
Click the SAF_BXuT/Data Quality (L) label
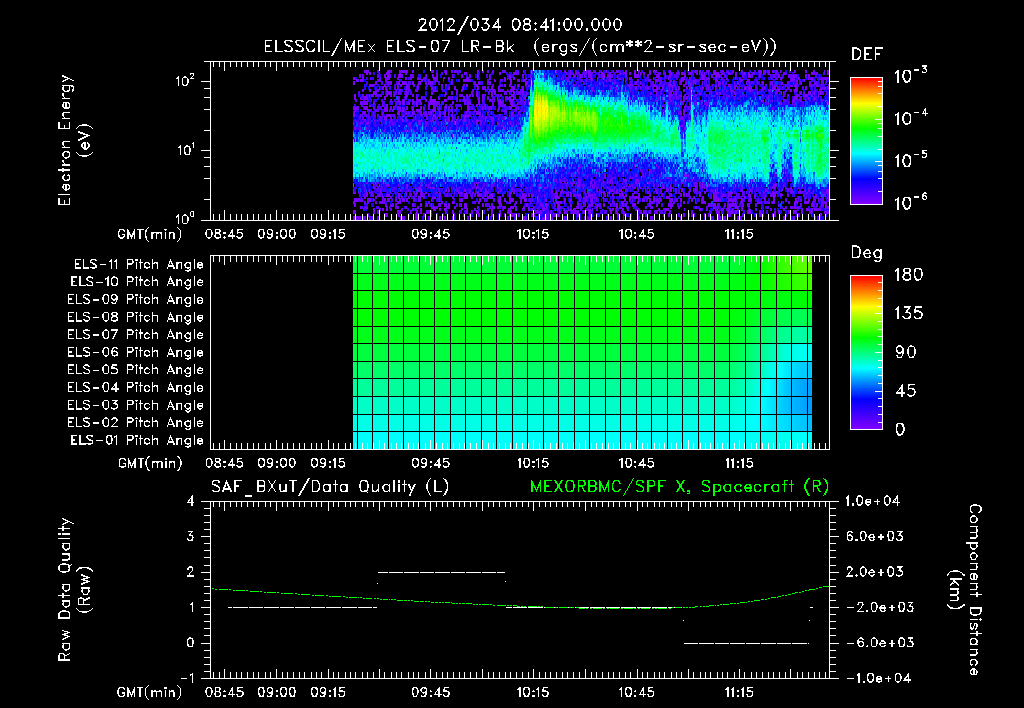[330, 487]
